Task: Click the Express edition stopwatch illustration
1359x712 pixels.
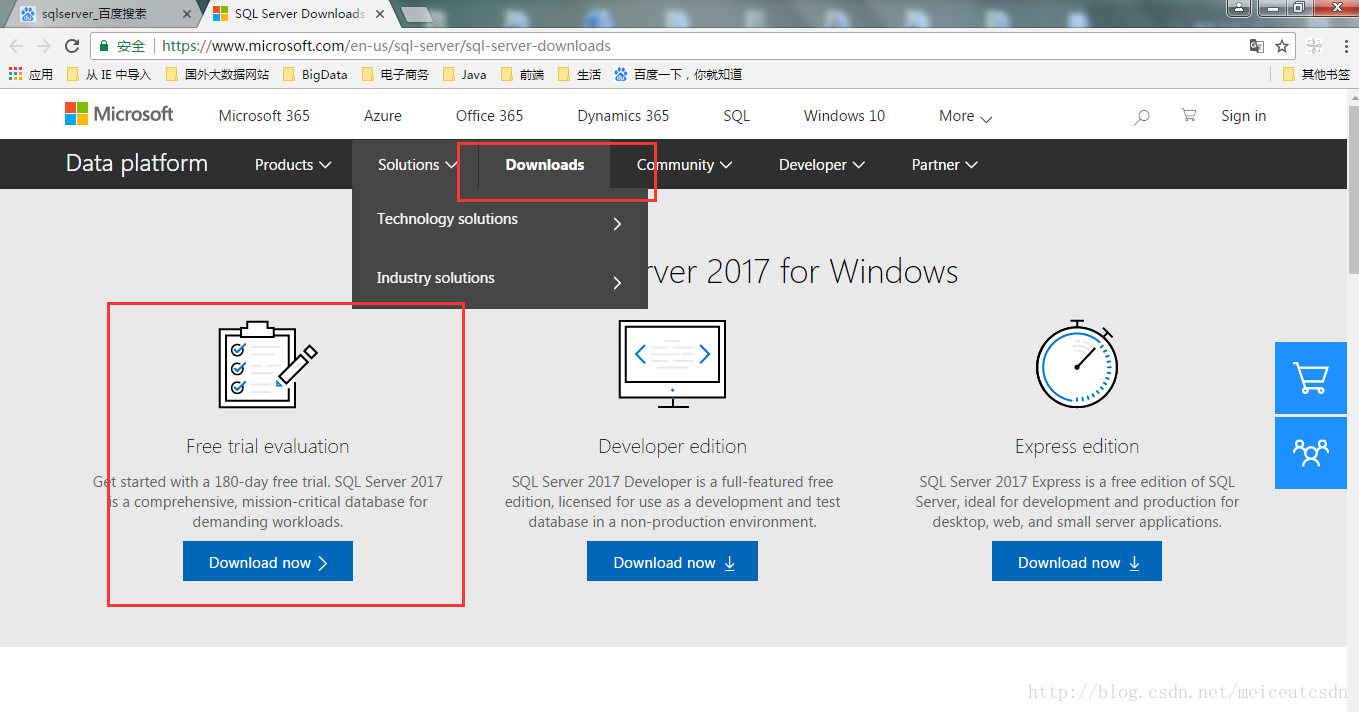Action: [x=1076, y=364]
